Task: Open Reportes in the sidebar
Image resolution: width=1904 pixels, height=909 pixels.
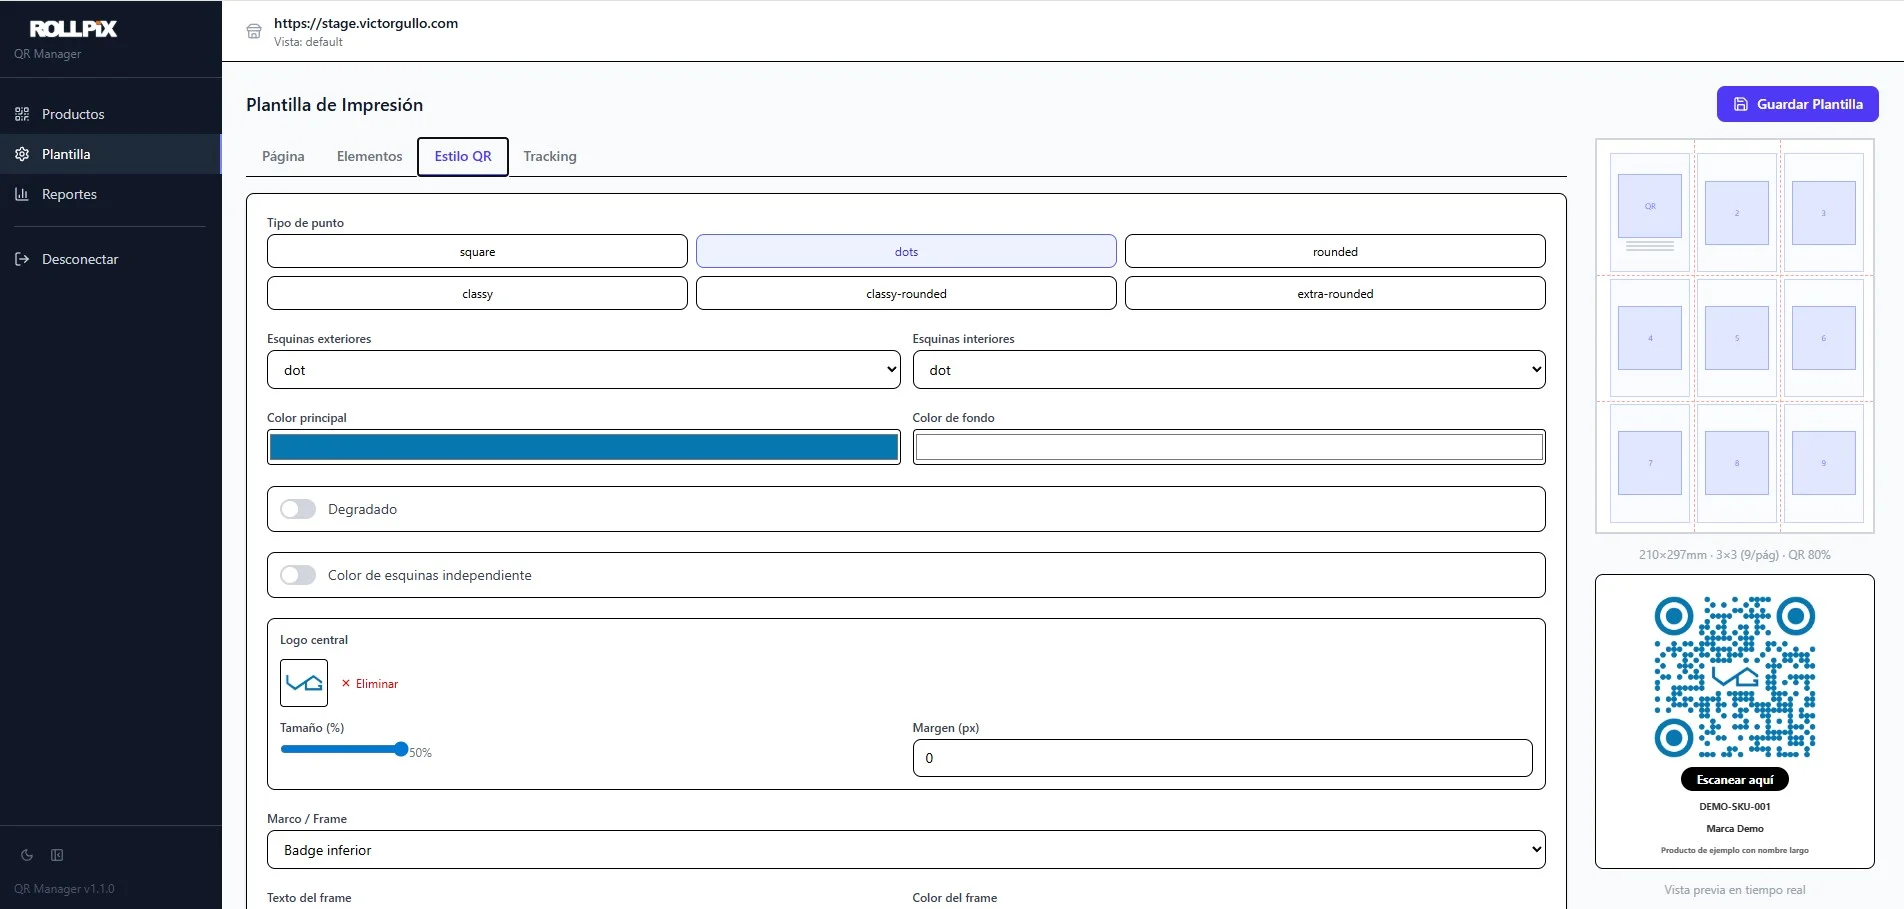Action: (x=110, y=194)
